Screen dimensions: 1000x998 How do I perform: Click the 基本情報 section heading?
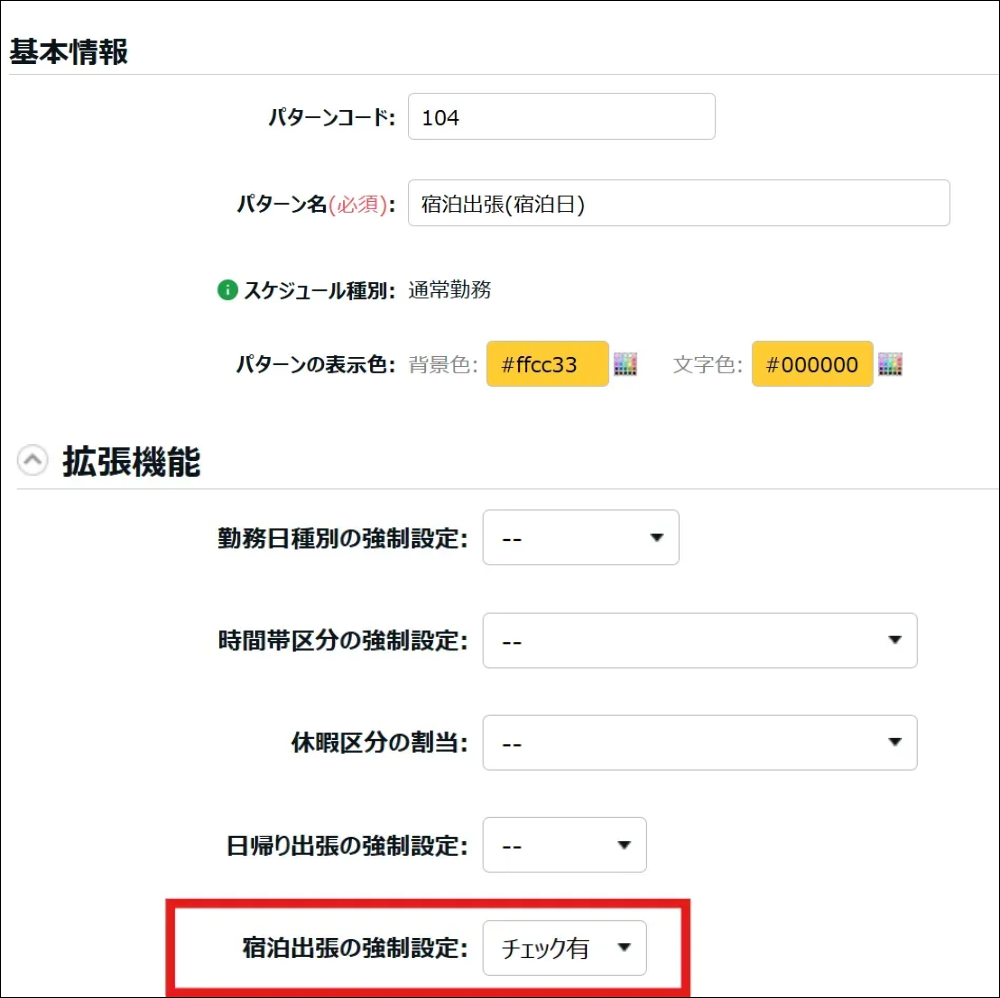(x=69, y=52)
